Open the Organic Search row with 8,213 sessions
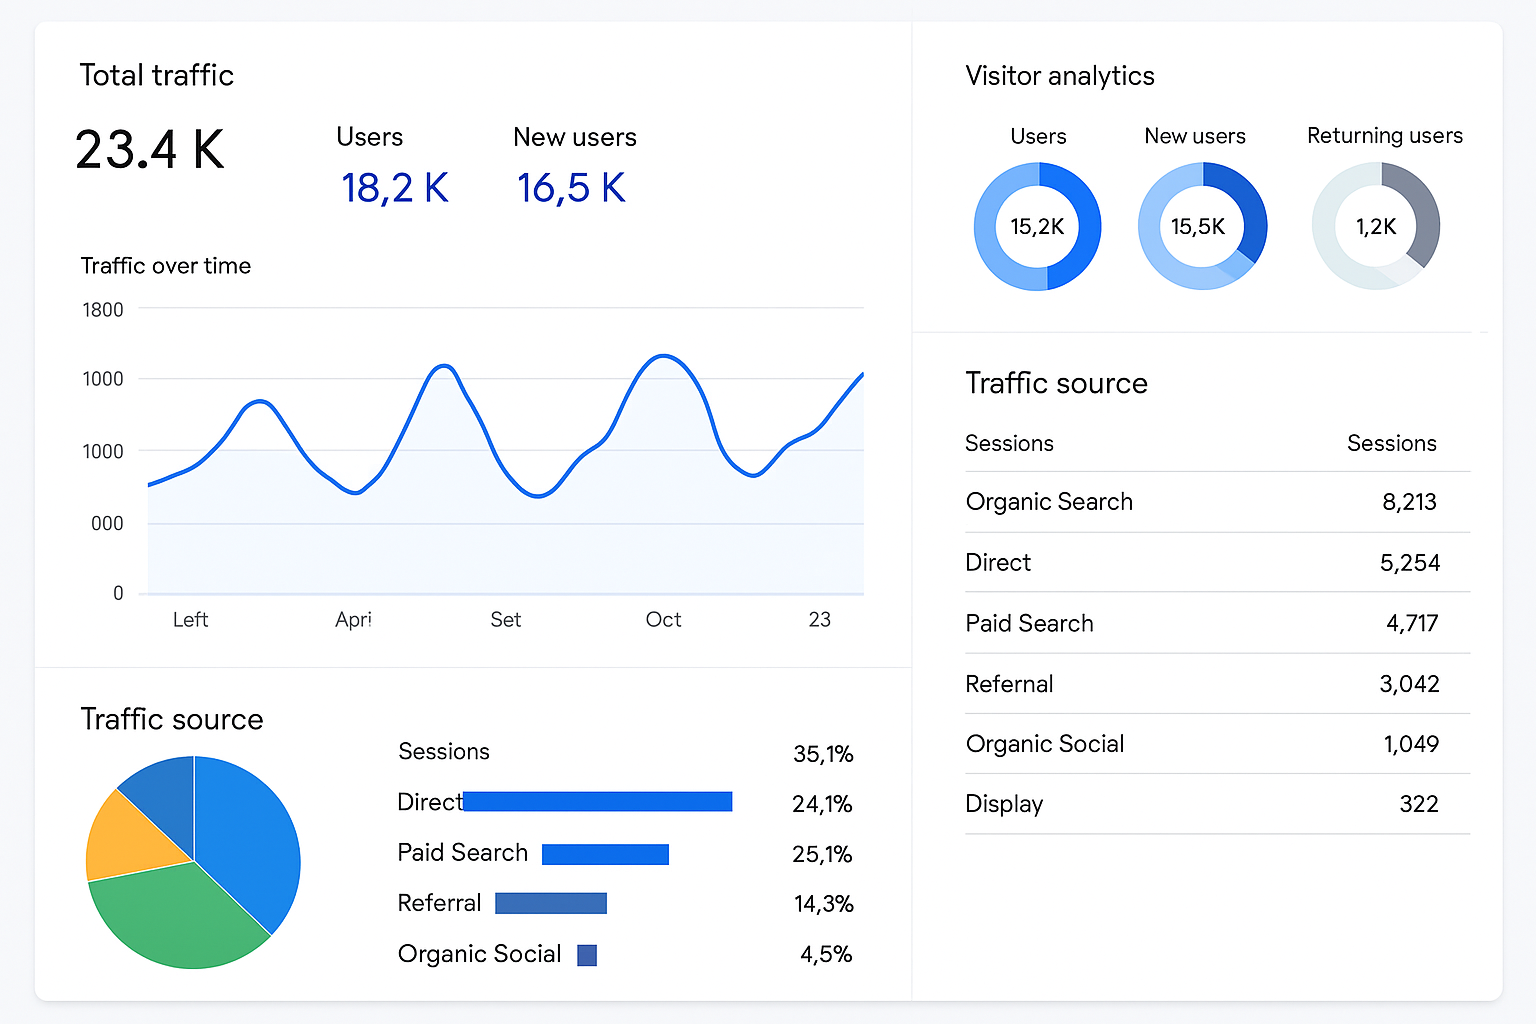This screenshot has height=1024, width=1536. click(x=1216, y=502)
